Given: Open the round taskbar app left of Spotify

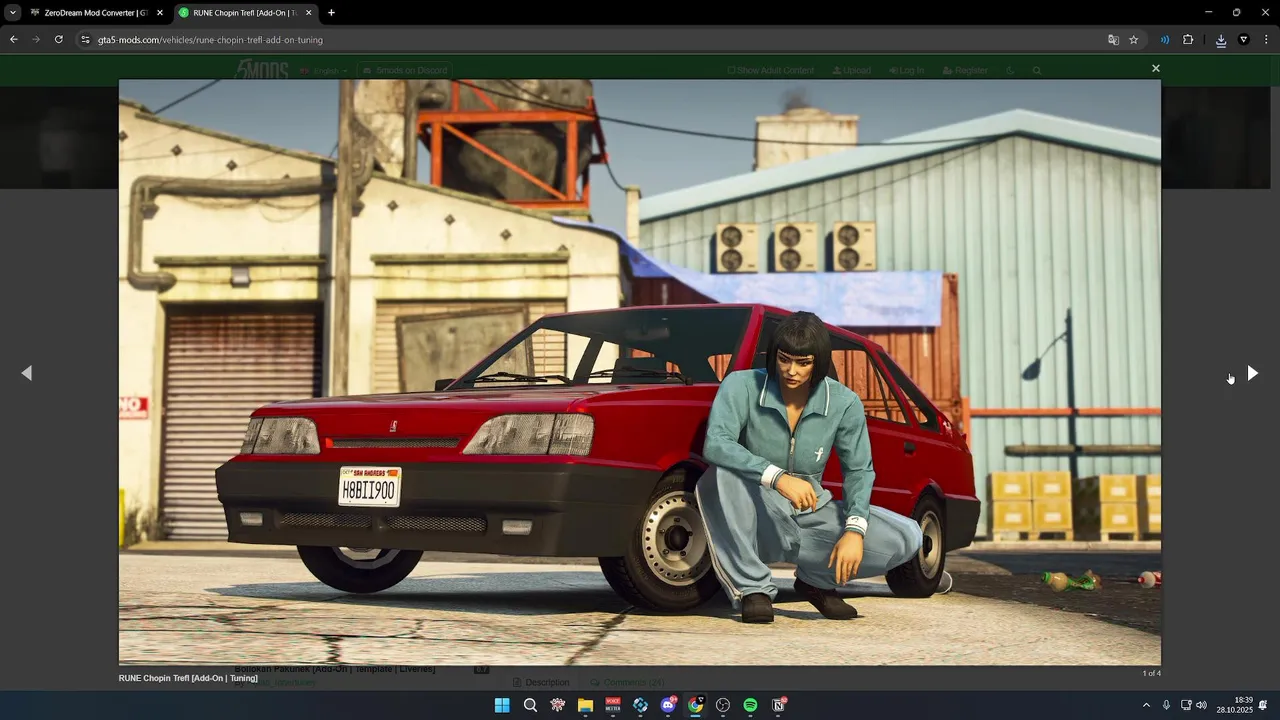Looking at the screenshot, I should [x=723, y=705].
